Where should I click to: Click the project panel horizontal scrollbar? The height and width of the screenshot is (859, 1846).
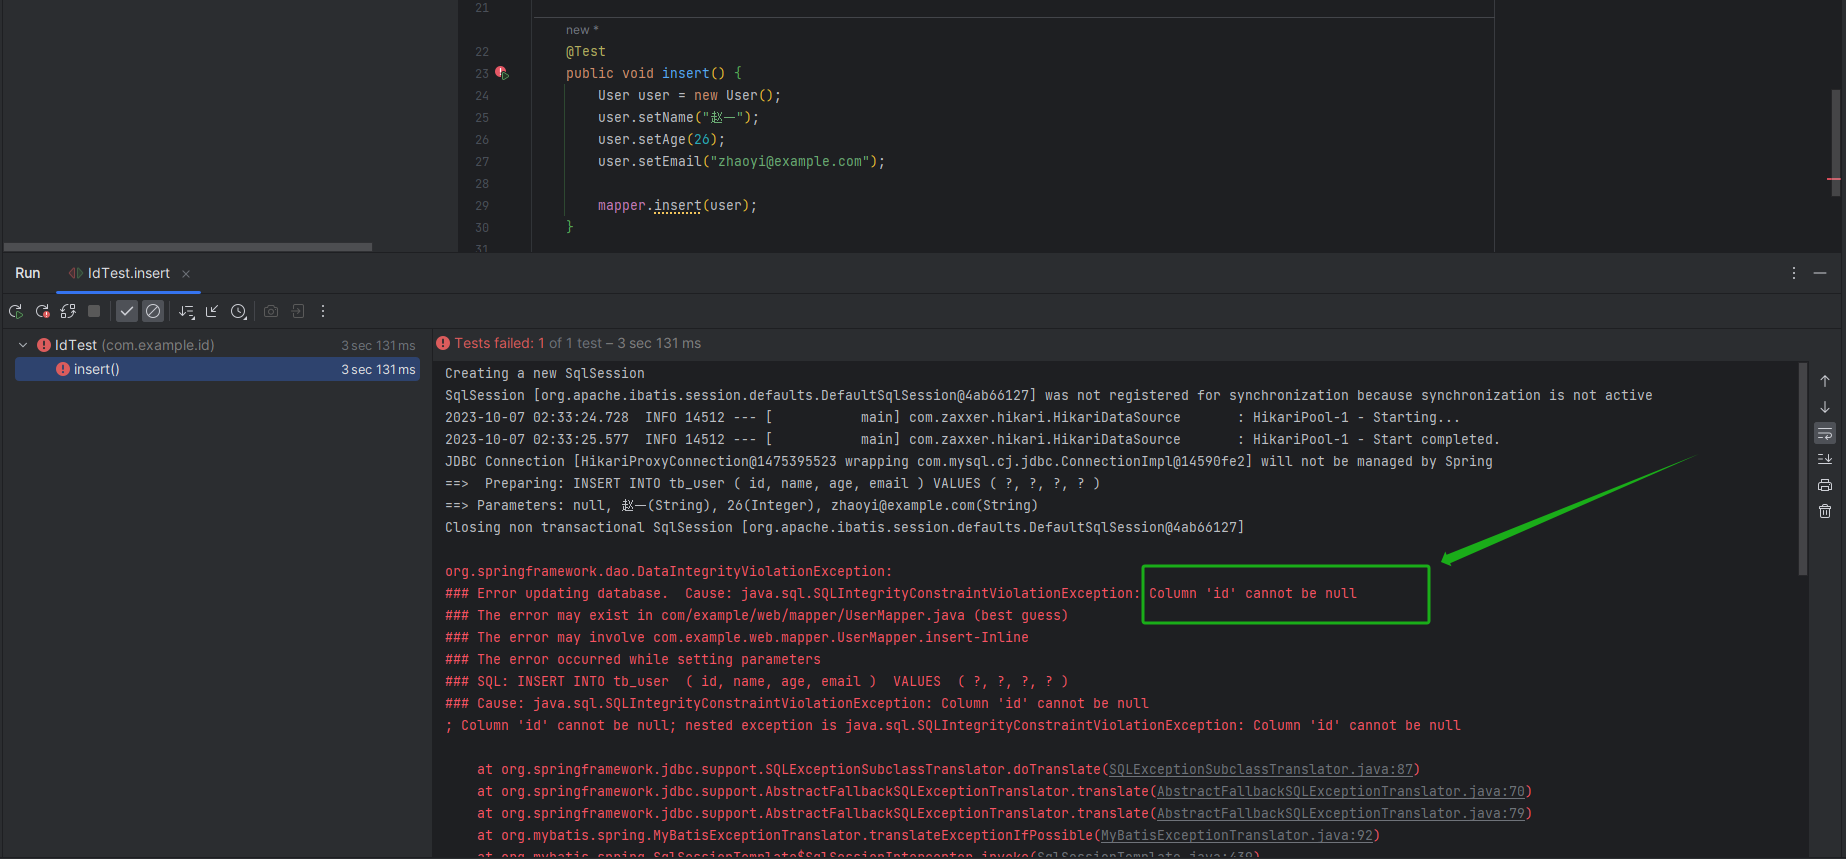(188, 247)
